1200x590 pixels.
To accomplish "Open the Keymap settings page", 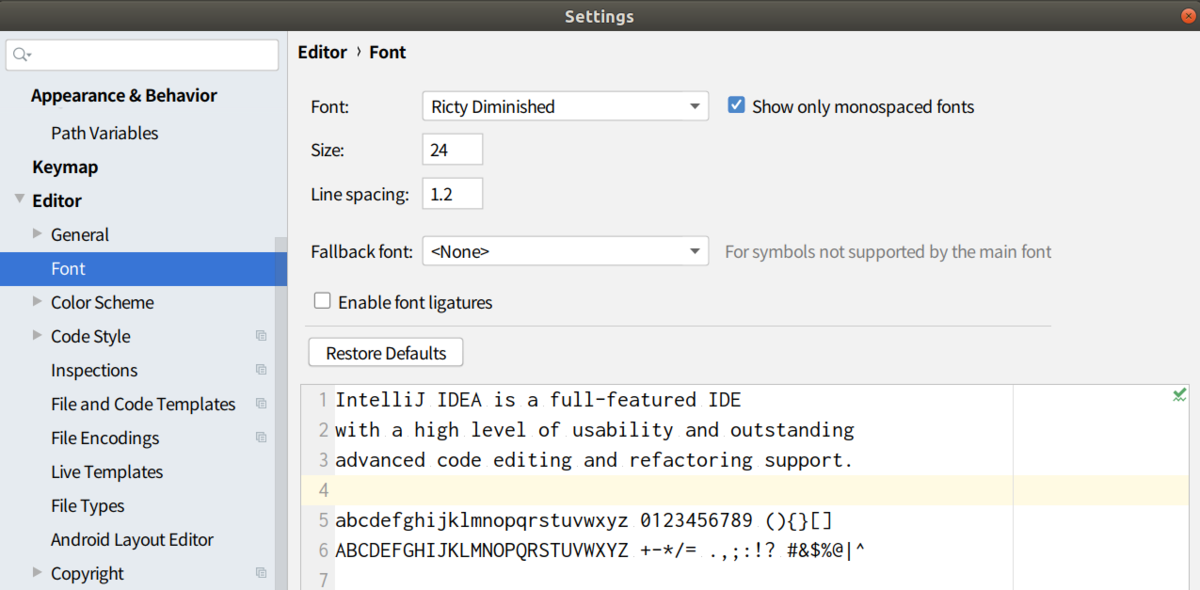I will coord(65,167).
